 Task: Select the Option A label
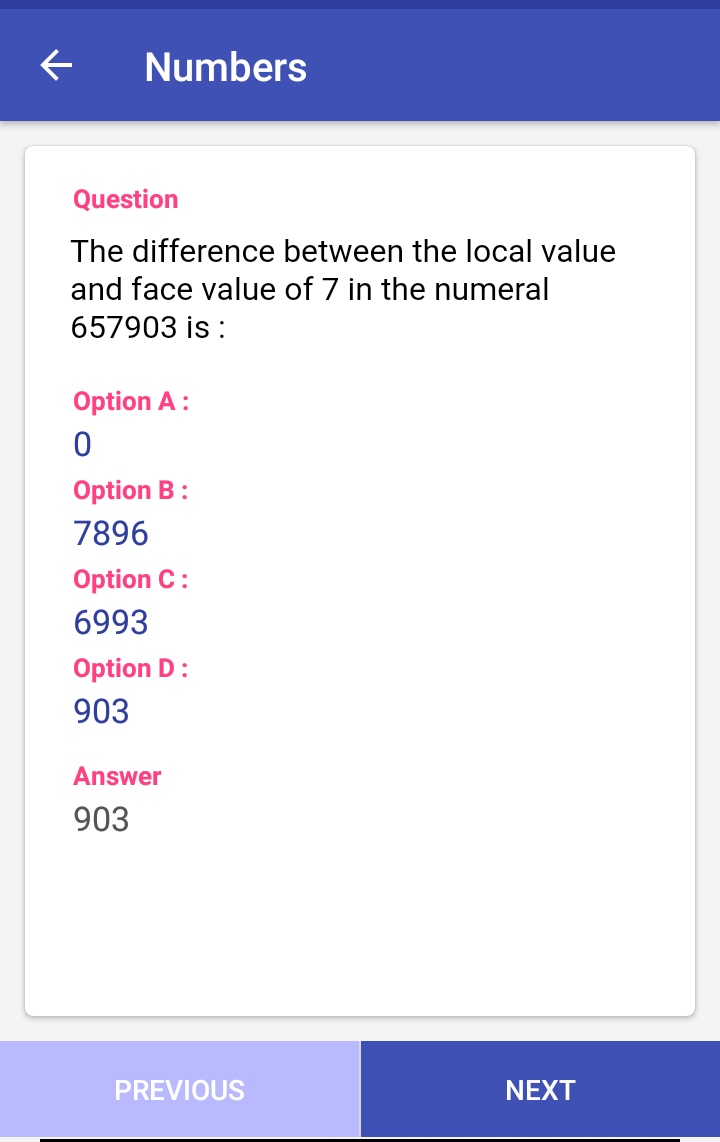(x=131, y=401)
